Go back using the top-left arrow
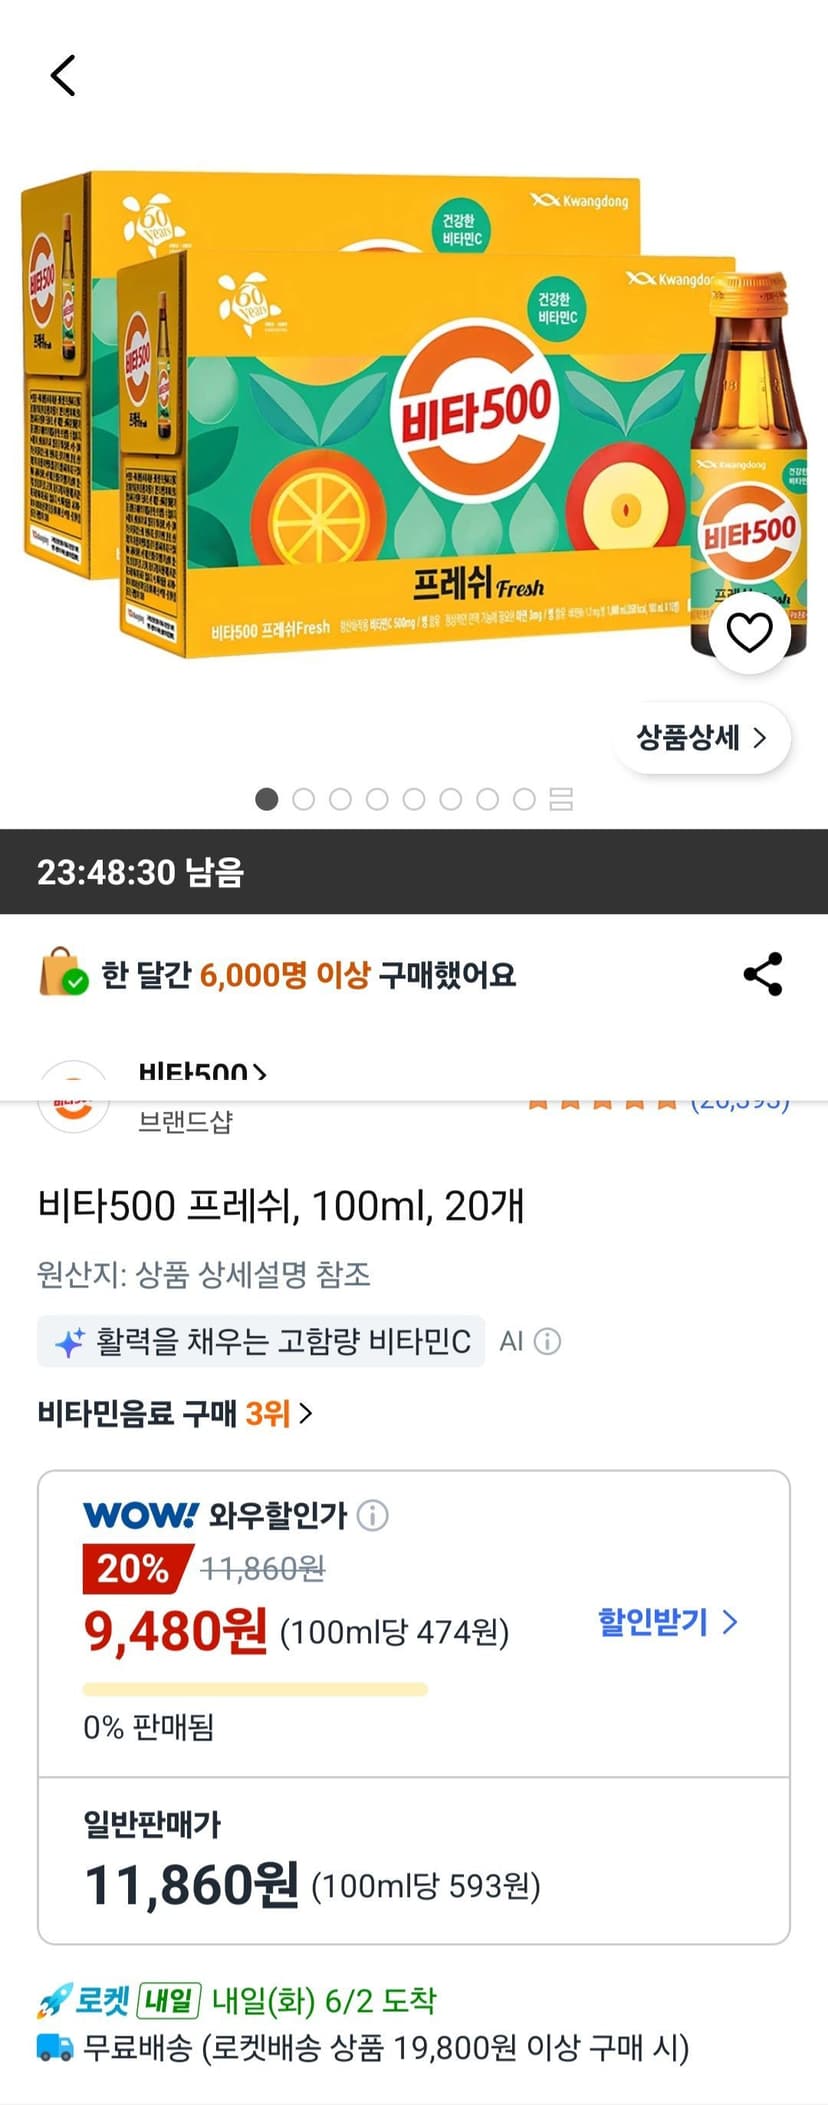The width and height of the screenshot is (828, 2105). (63, 76)
